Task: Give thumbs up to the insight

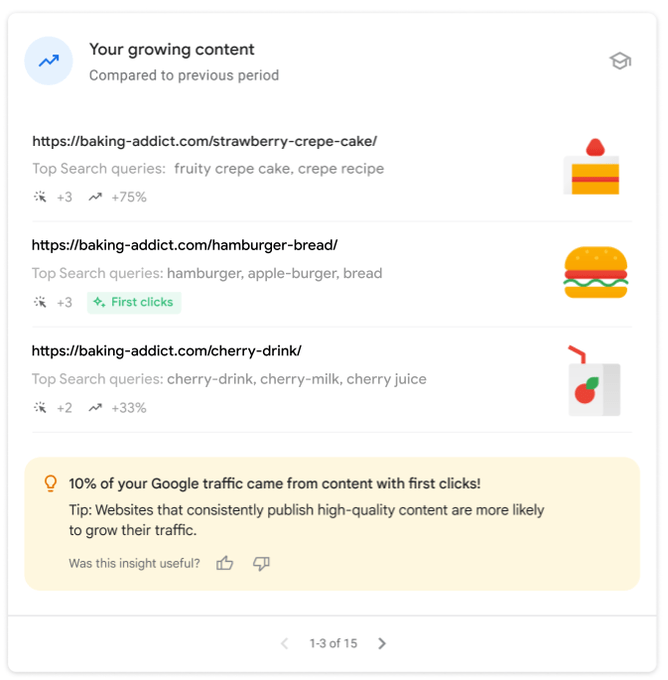Action: (x=225, y=563)
